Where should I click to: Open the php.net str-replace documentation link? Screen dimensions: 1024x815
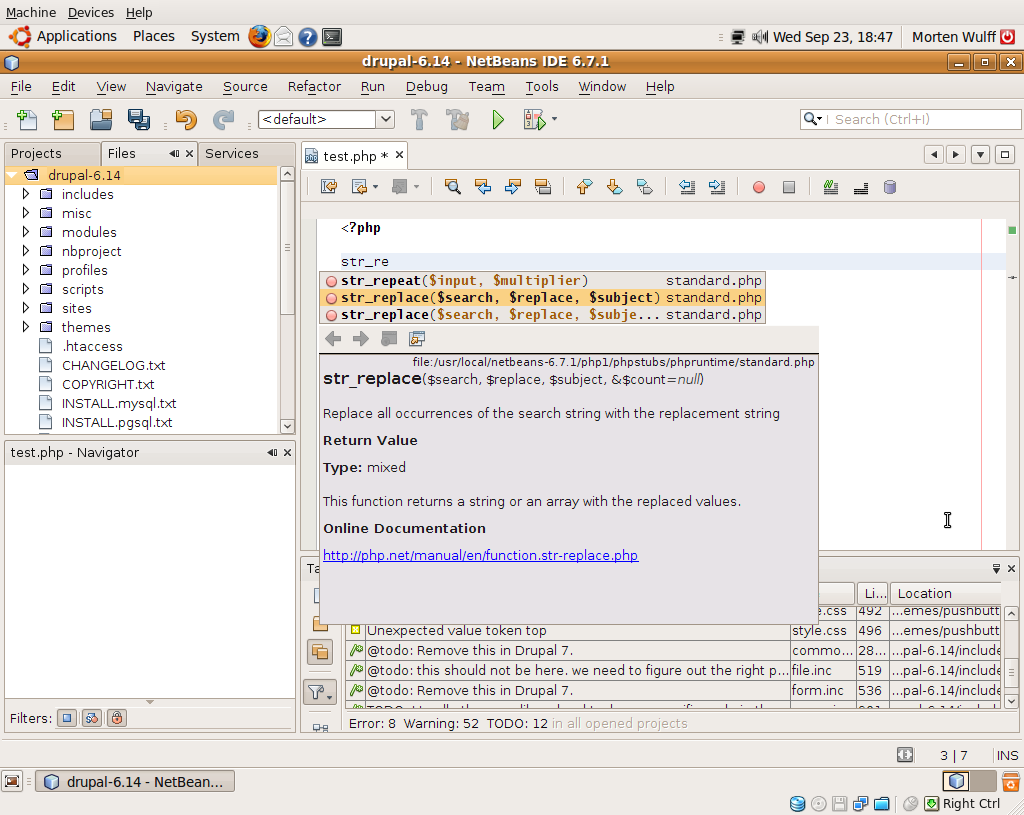pyautogui.click(x=481, y=555)
